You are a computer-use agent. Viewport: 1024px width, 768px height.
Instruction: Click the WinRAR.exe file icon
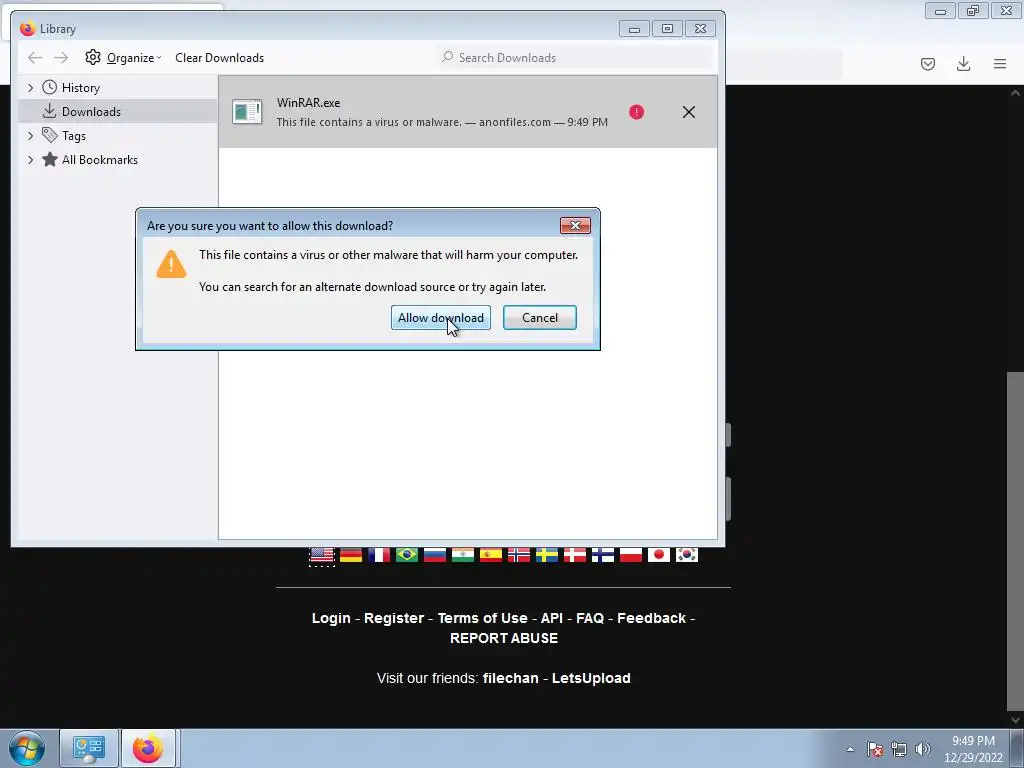click(x=247, y=112)
